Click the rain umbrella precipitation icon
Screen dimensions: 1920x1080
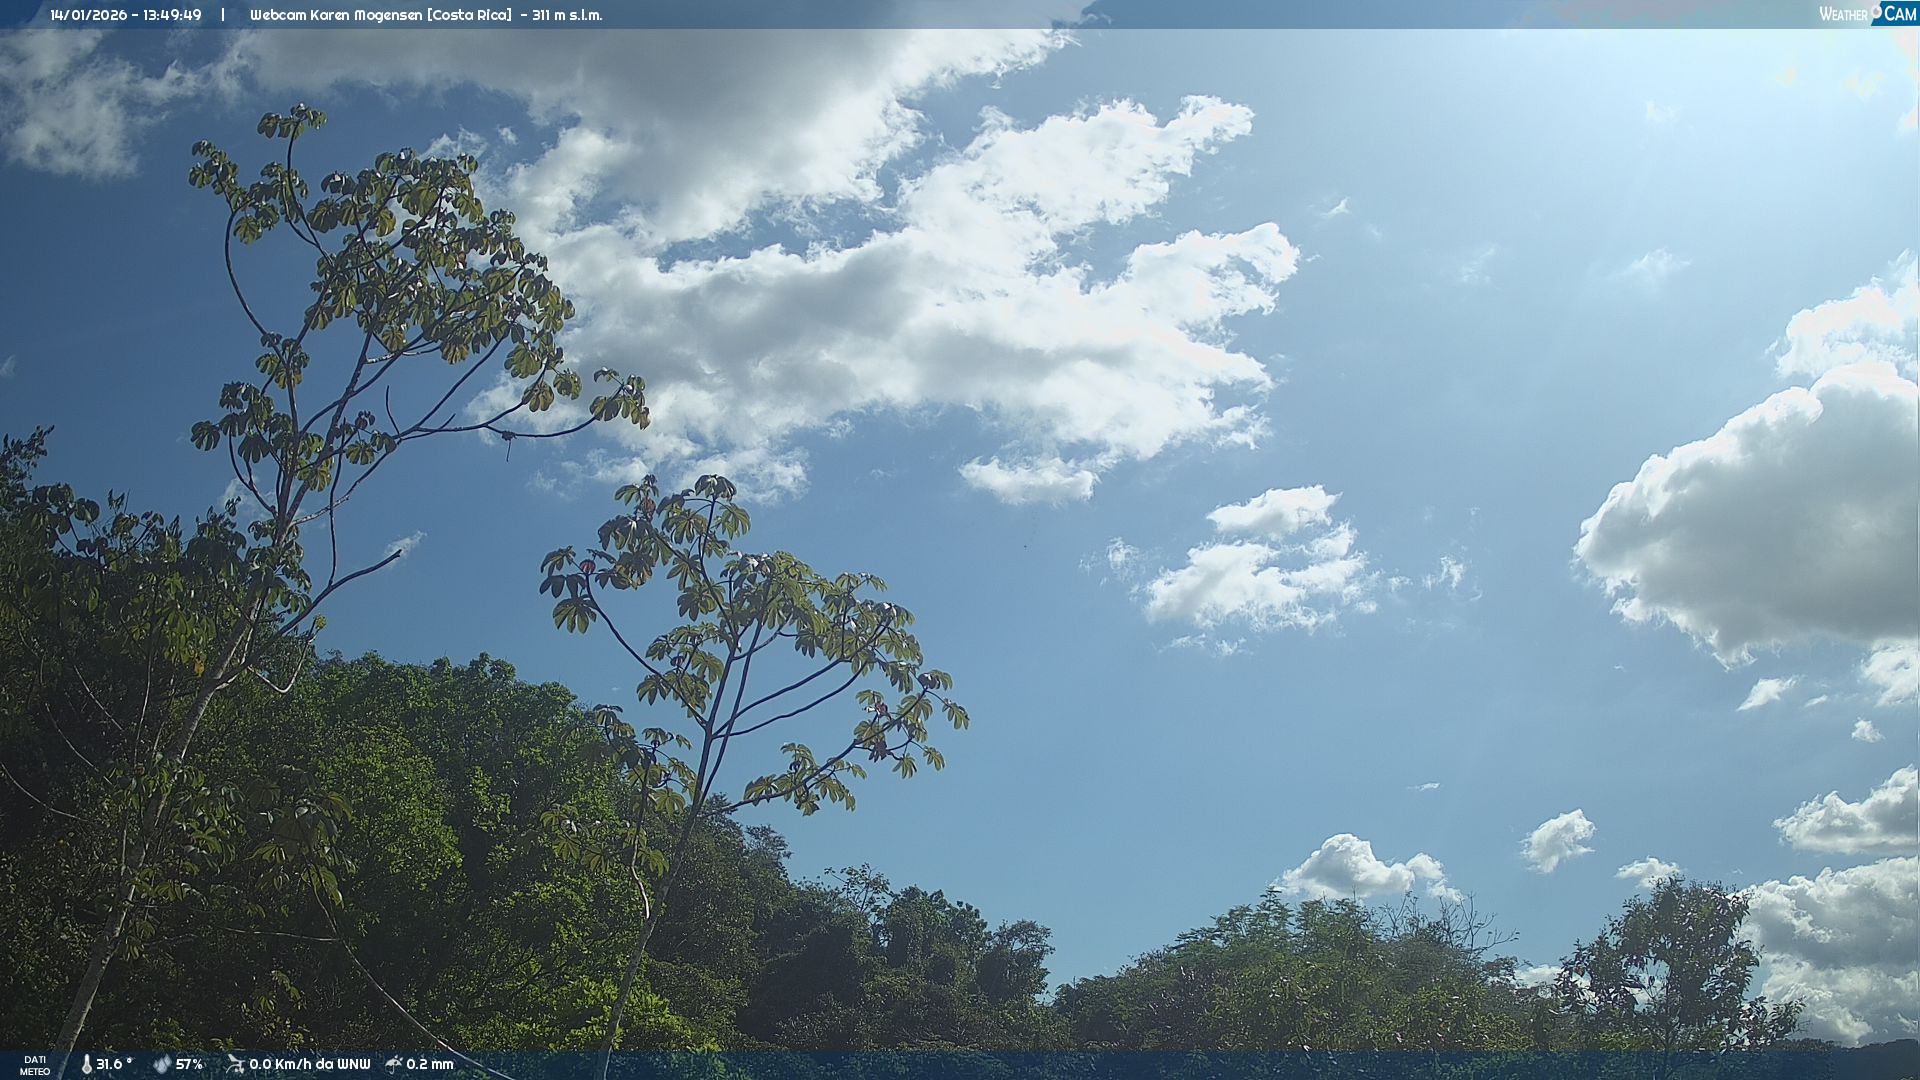[394, 1064]
